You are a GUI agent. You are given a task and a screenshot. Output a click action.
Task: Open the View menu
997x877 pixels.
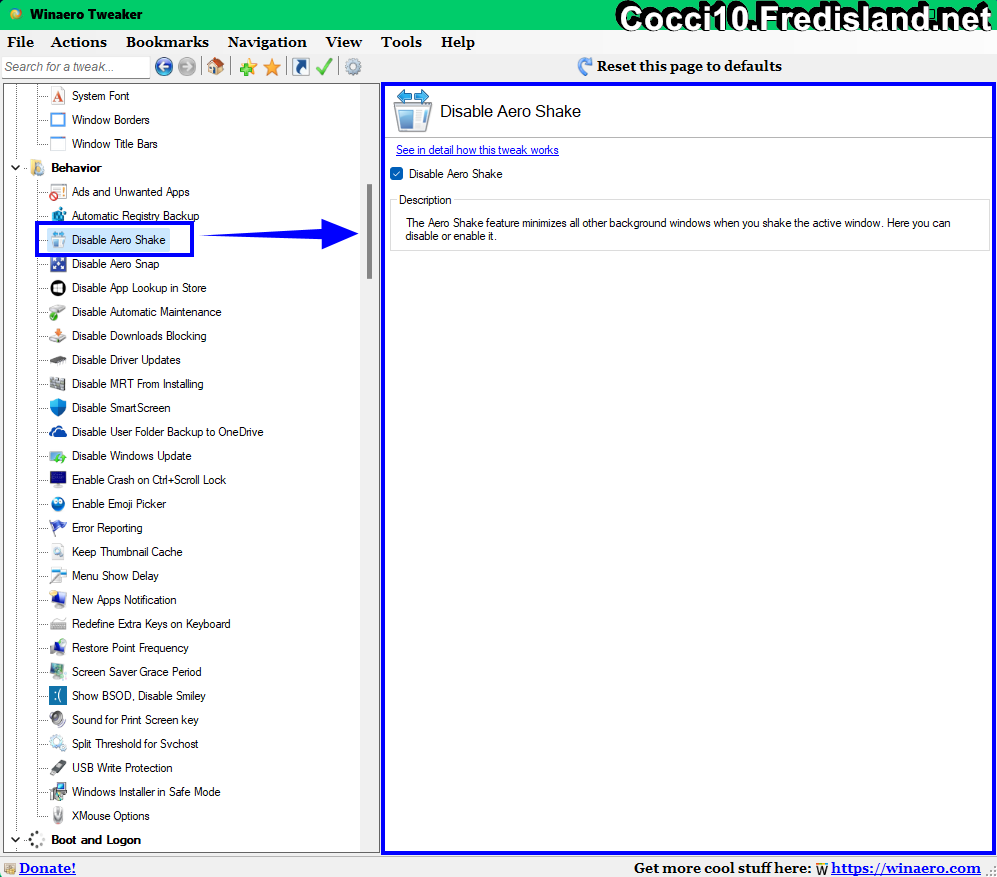click(344, 42)
